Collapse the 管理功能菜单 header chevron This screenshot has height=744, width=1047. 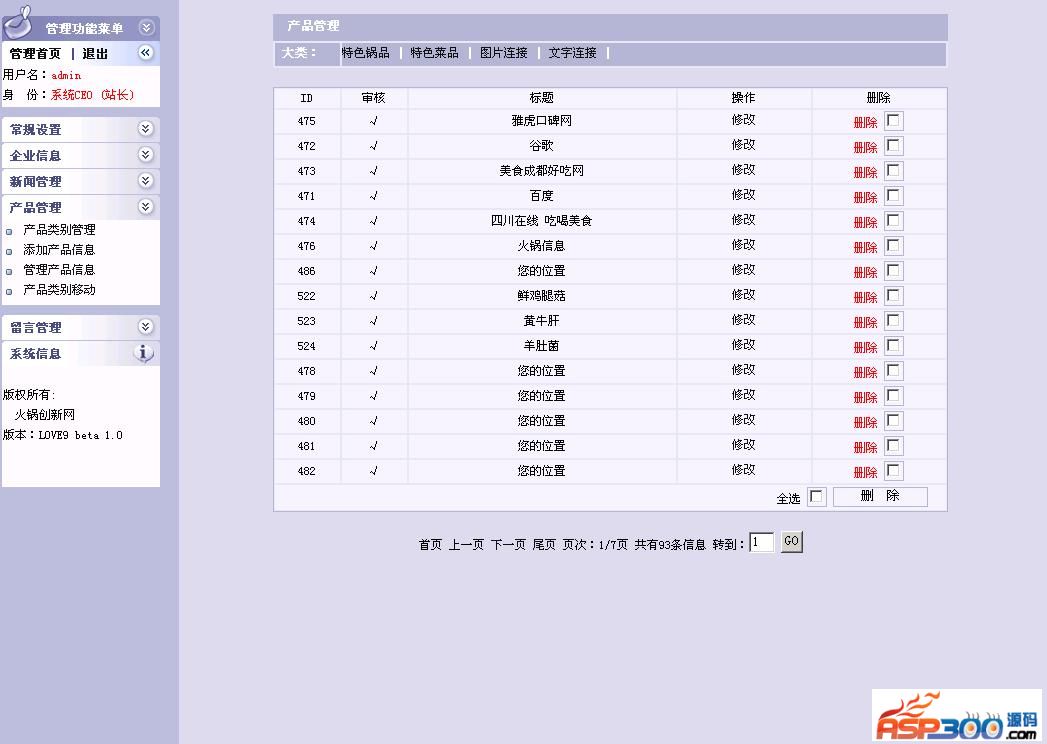pyautogui.click(x=146, y=27)
